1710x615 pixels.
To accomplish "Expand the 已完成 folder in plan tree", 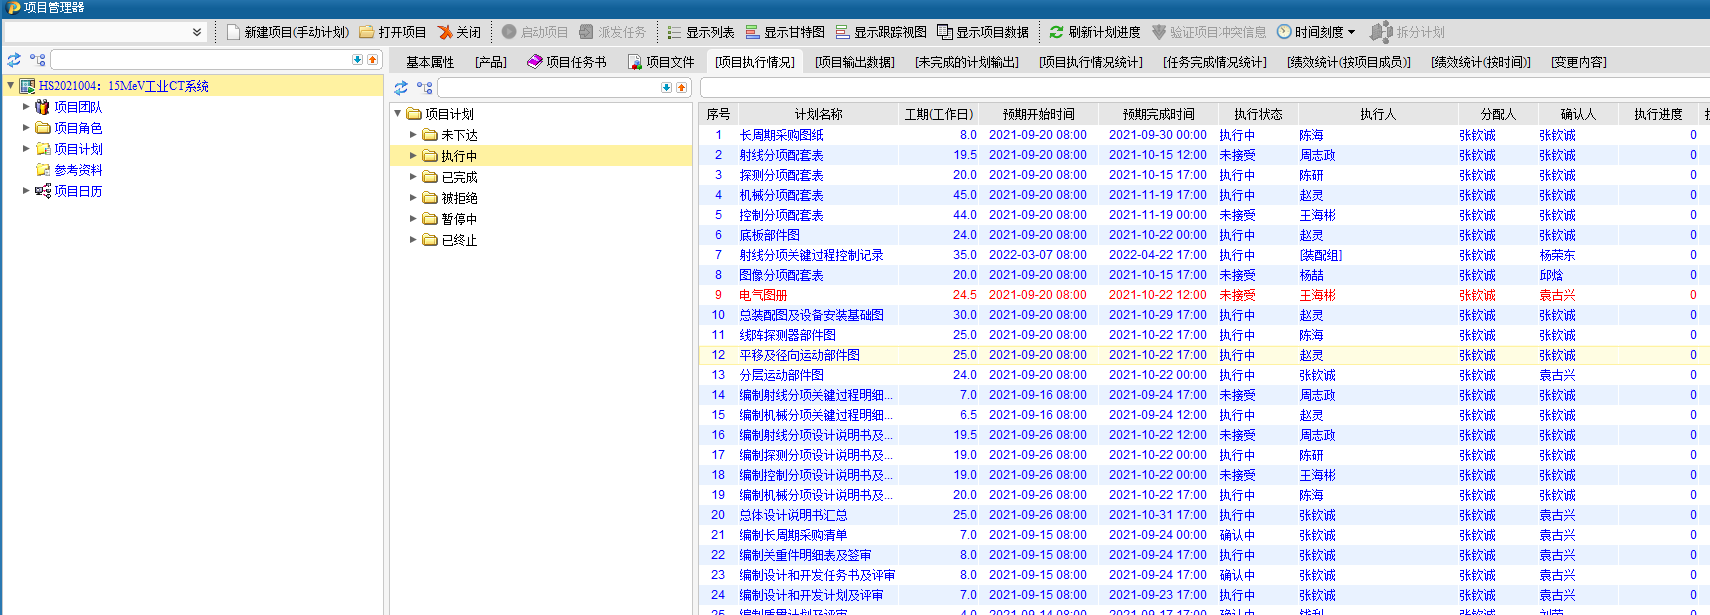I will click(413, 177).
